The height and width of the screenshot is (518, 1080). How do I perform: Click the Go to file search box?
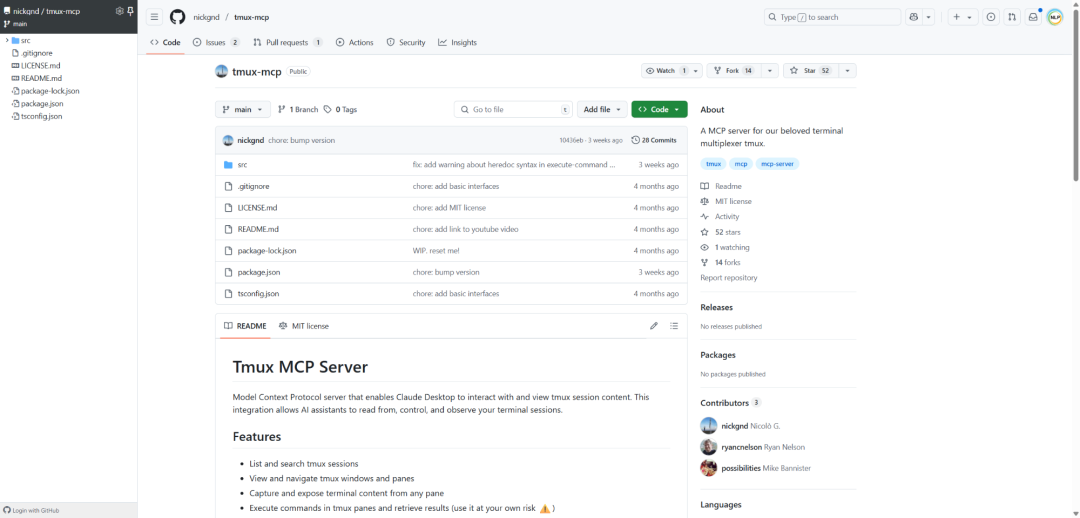(x=513, y=110)
